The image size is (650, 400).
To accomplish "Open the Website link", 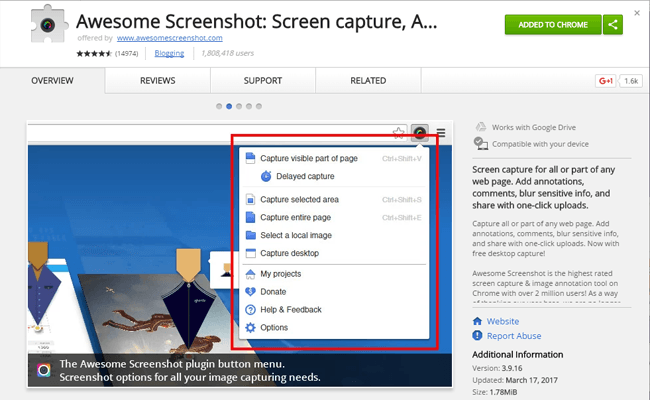I will (x=503, y=321).
